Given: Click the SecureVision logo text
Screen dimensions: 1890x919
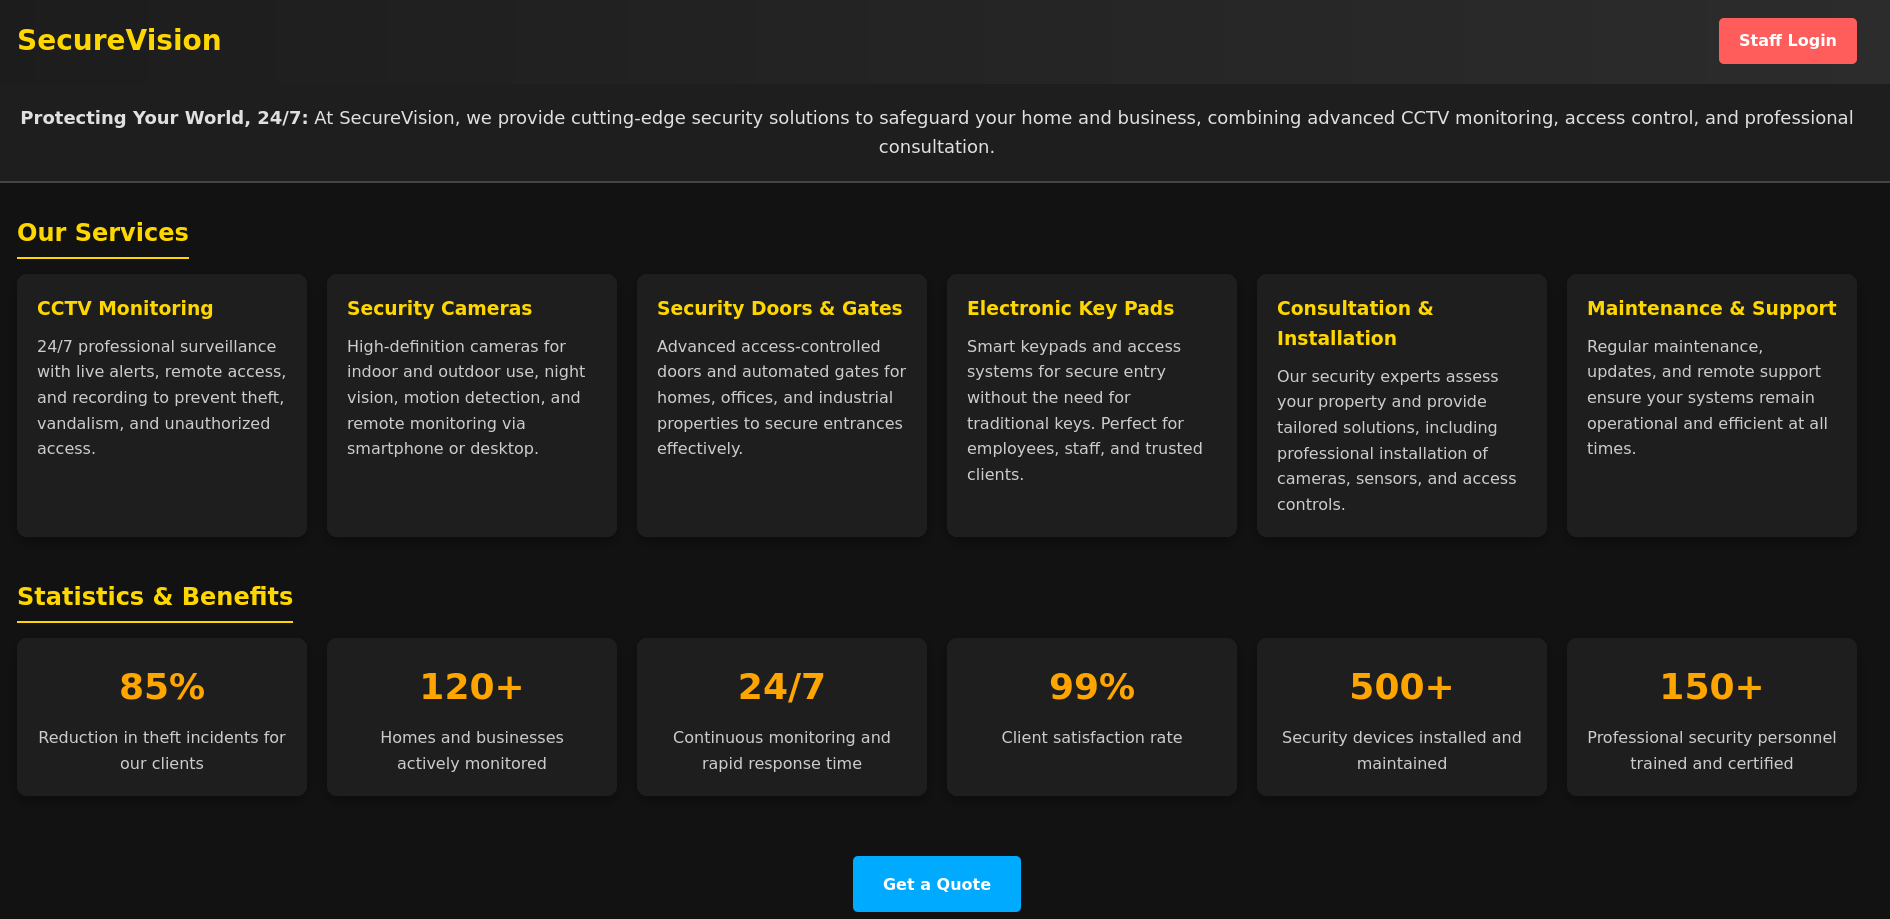Looking at the screenshot, I should (x=119, y=40).
